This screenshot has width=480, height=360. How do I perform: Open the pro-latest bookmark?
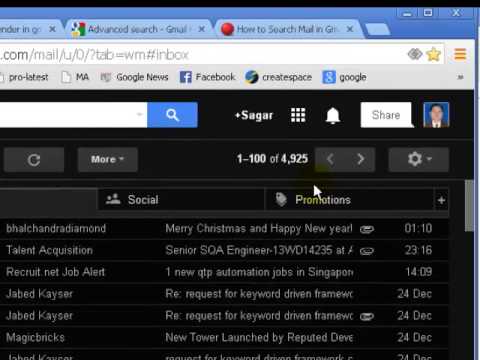[x=24, y=77]
